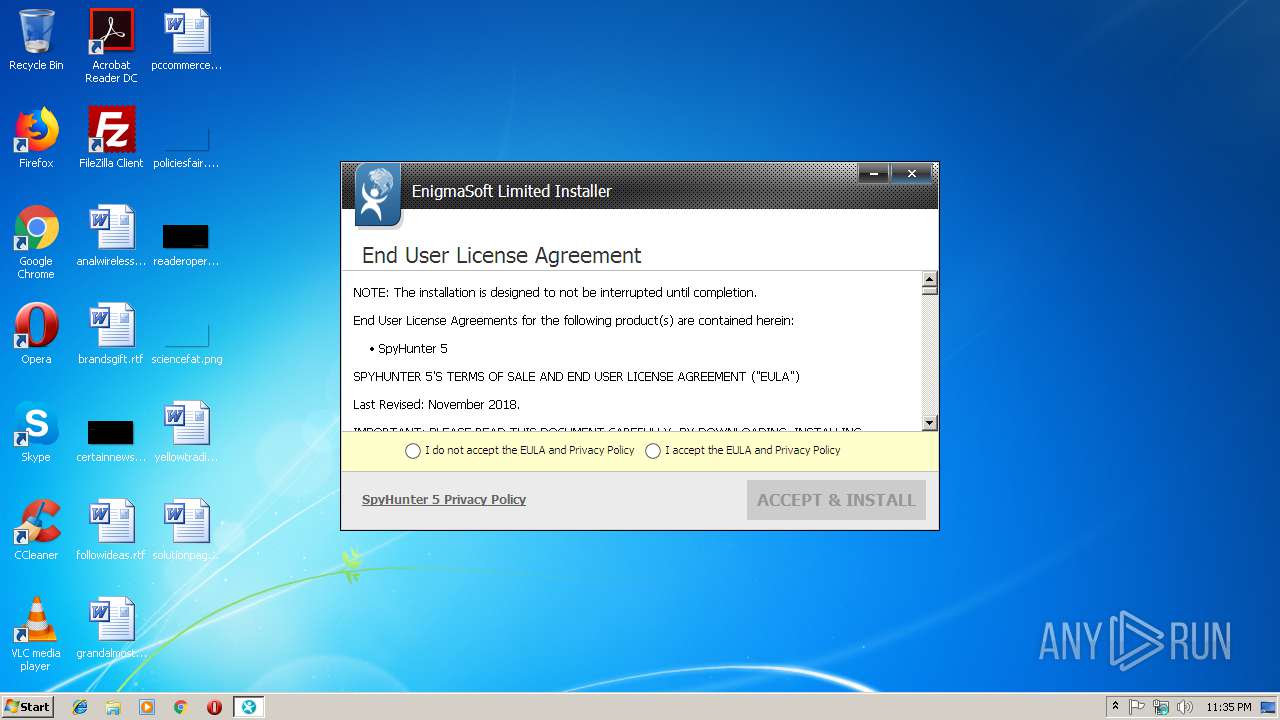This screenshot has width=1280, height=720.
Task: Open the volume speaker tray icon
Action: (x=1185, y=707)
